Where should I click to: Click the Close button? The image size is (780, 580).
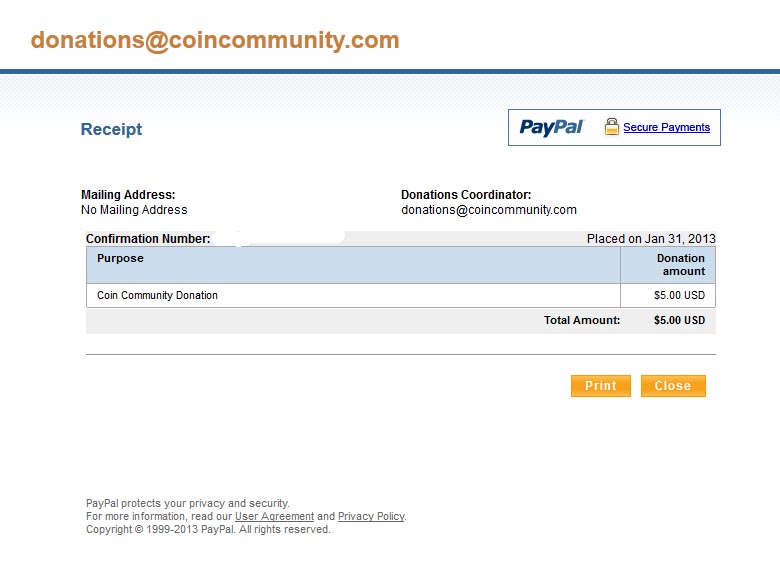point(673,386)
